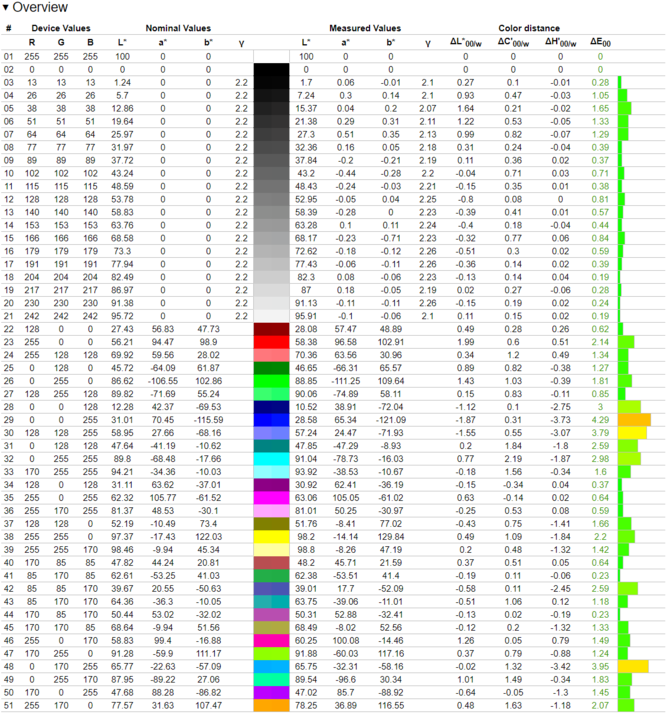Click the ΔE00 column header
Viewport: 670px width, 715px height.
coord(601,43)
